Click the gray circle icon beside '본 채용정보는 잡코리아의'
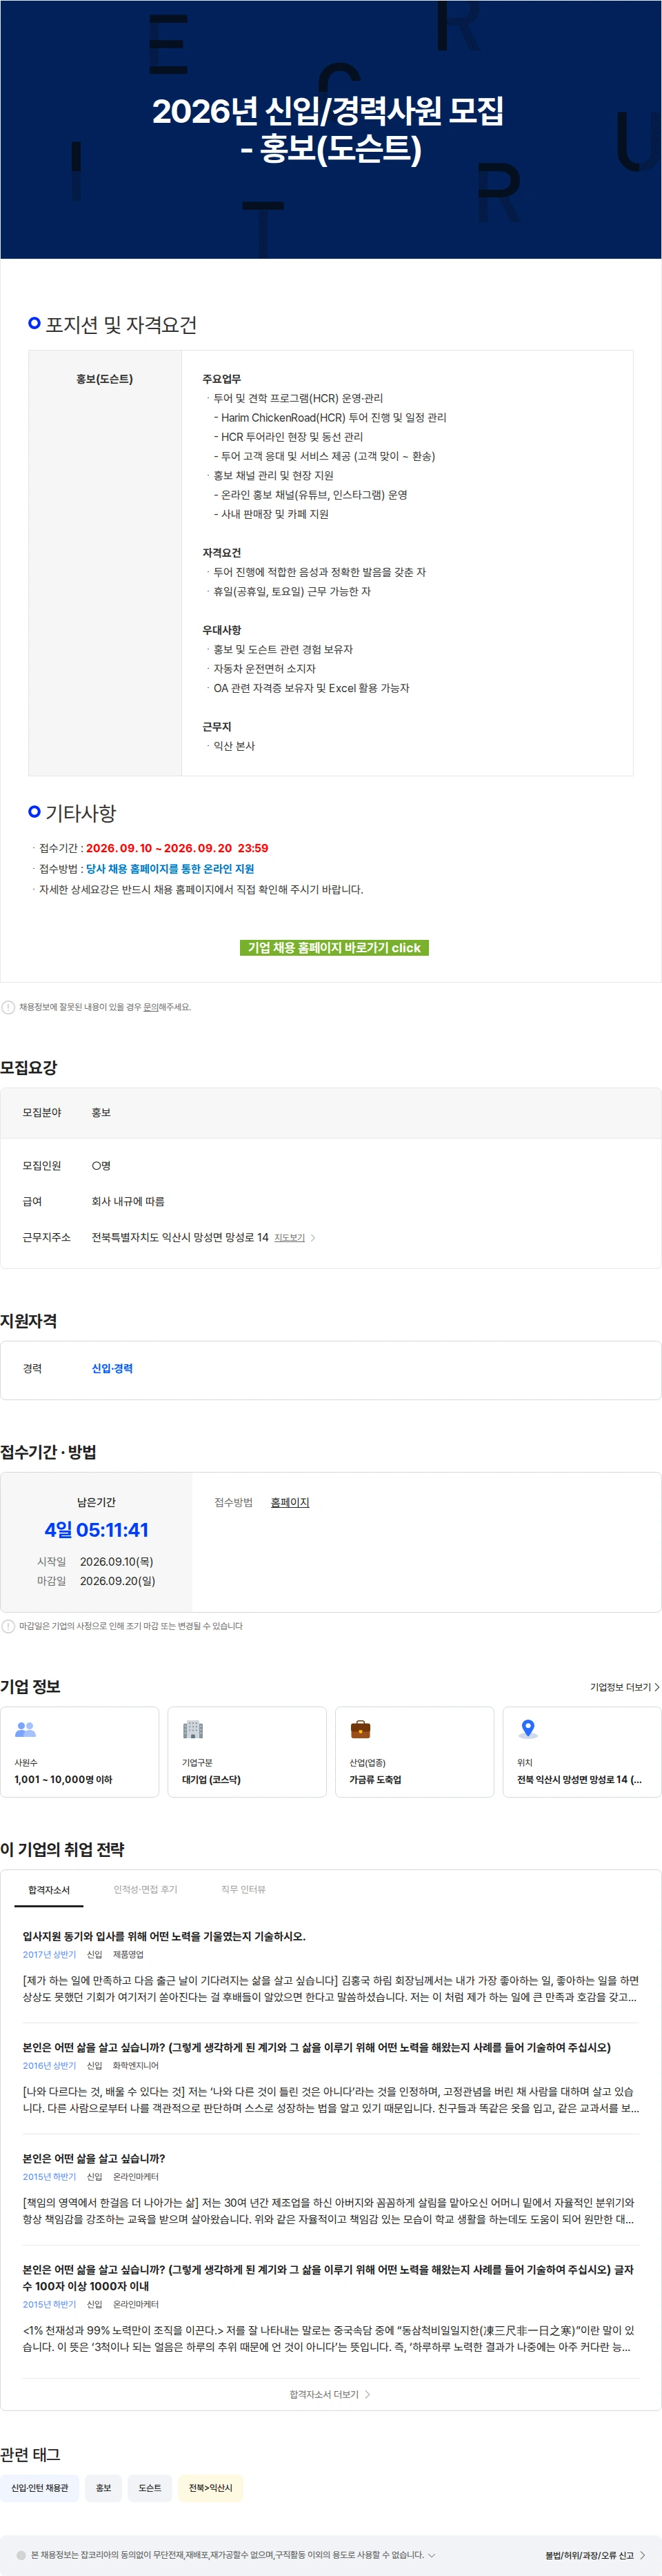662x2576 pixels. pyautogui.click(x=21, y=2555)
